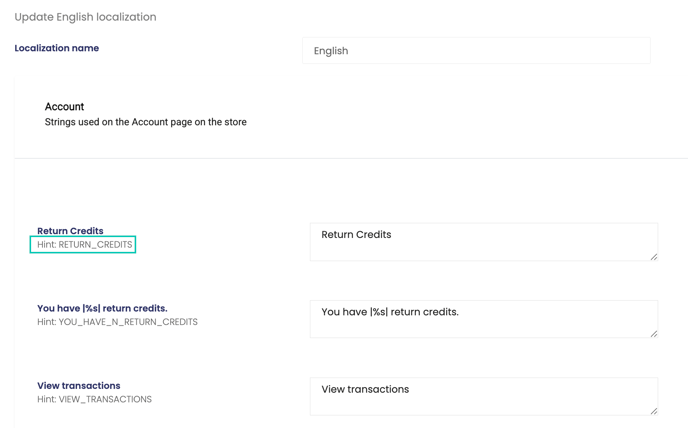Click the bold 'Return Credits' field label
Viewport: 688px width, 428px height.
click(x=70, y=231)
